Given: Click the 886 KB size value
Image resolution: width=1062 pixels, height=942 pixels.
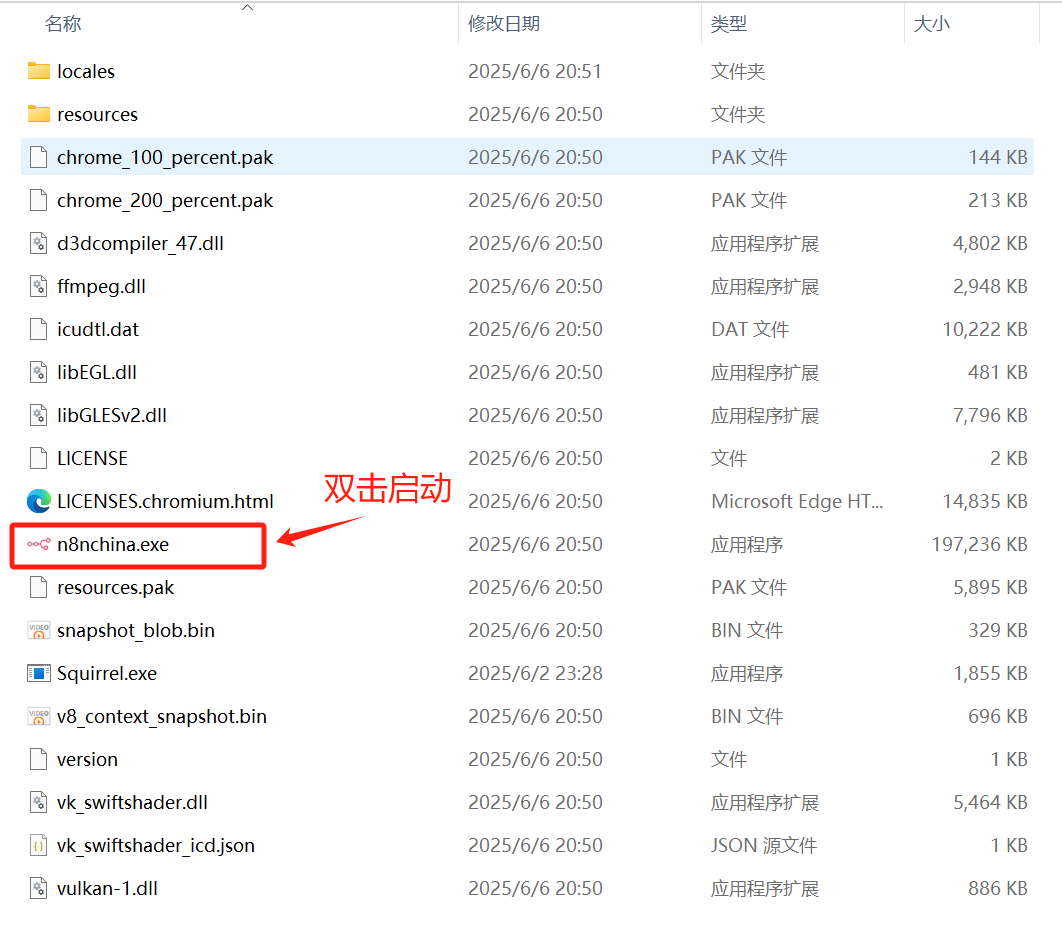Looking at the screenshot, I should (x=998, y=889).
